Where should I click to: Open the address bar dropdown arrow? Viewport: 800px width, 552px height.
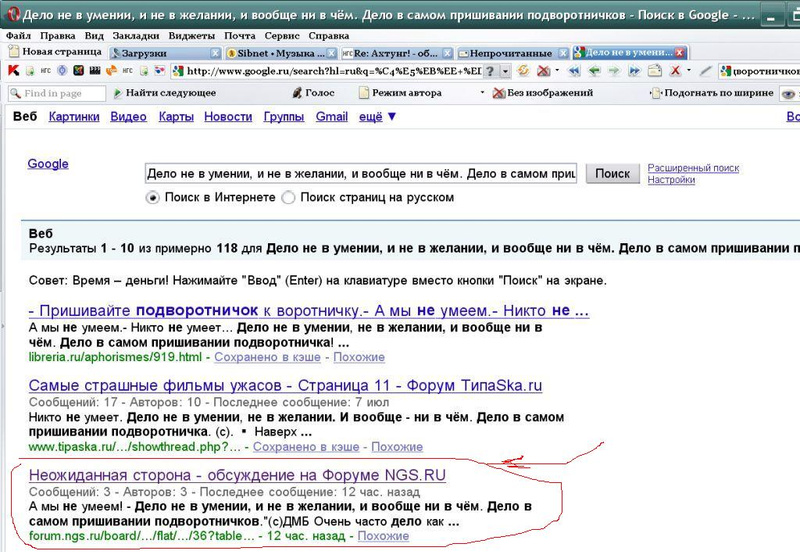(x=506, y=71)
